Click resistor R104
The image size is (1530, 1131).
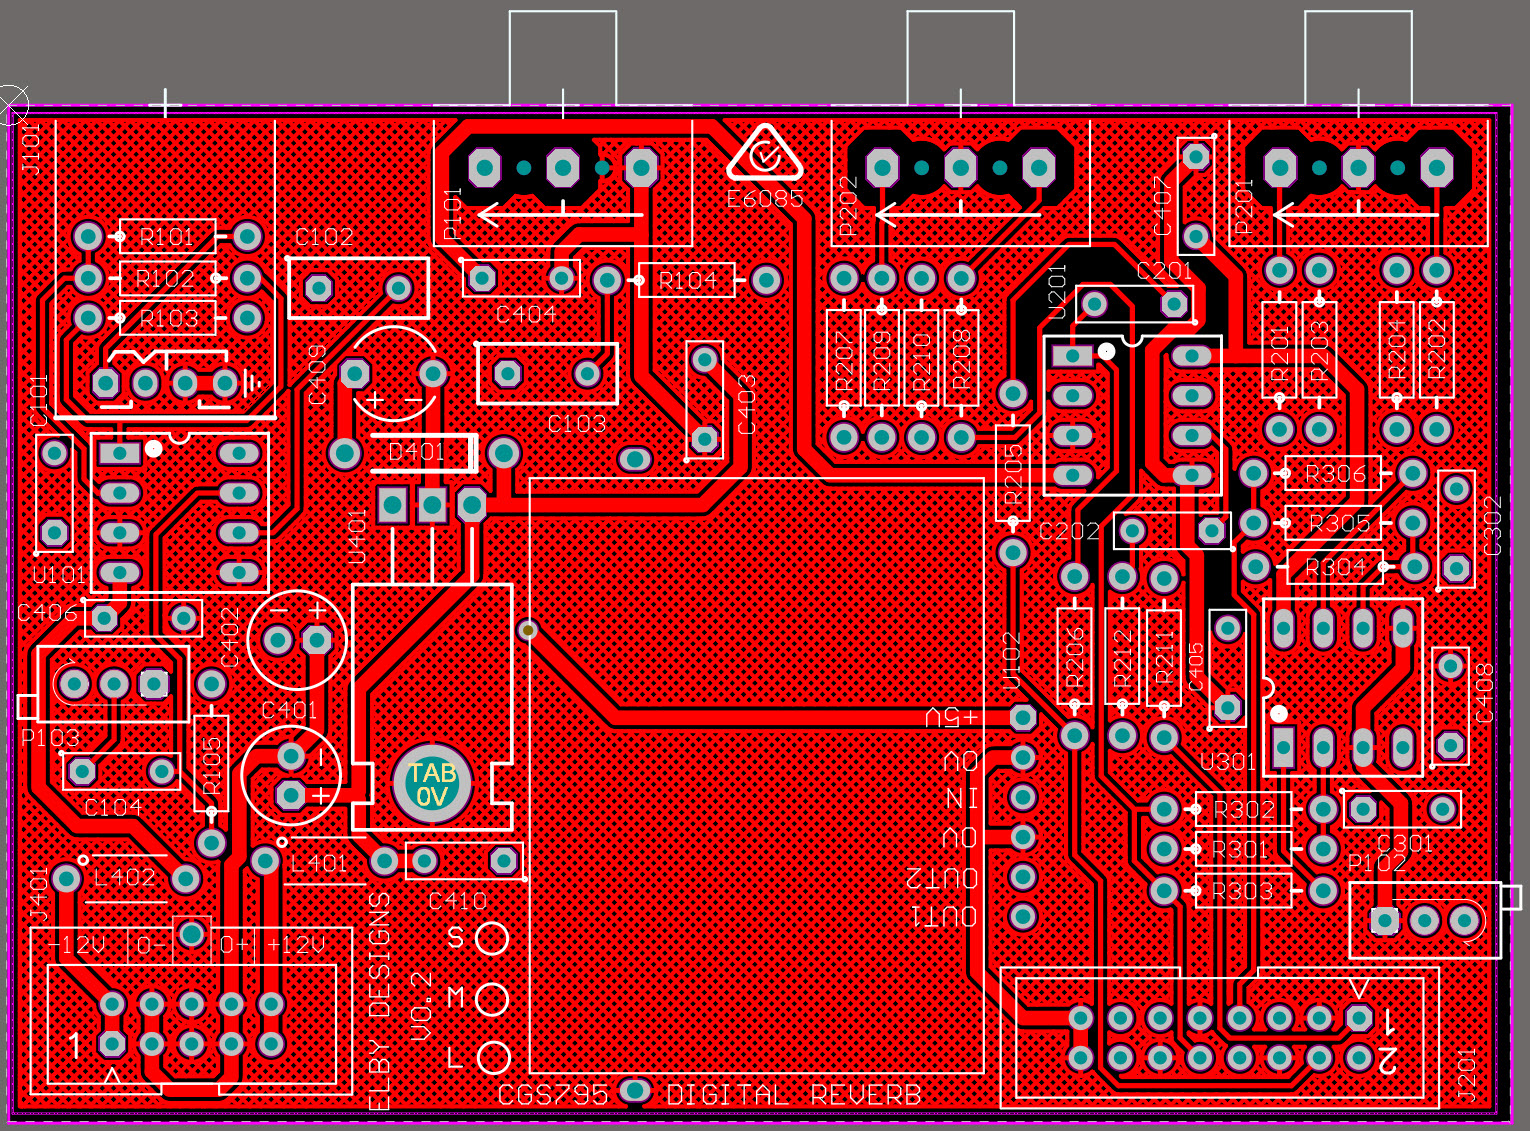pos(687,280)
